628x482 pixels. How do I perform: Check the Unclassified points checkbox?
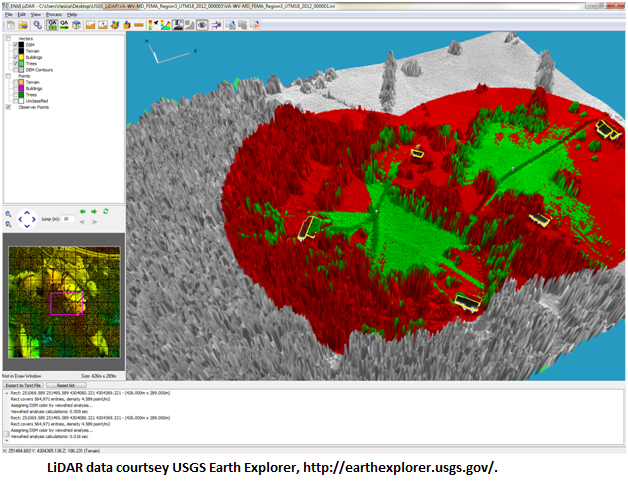(15, 101)
